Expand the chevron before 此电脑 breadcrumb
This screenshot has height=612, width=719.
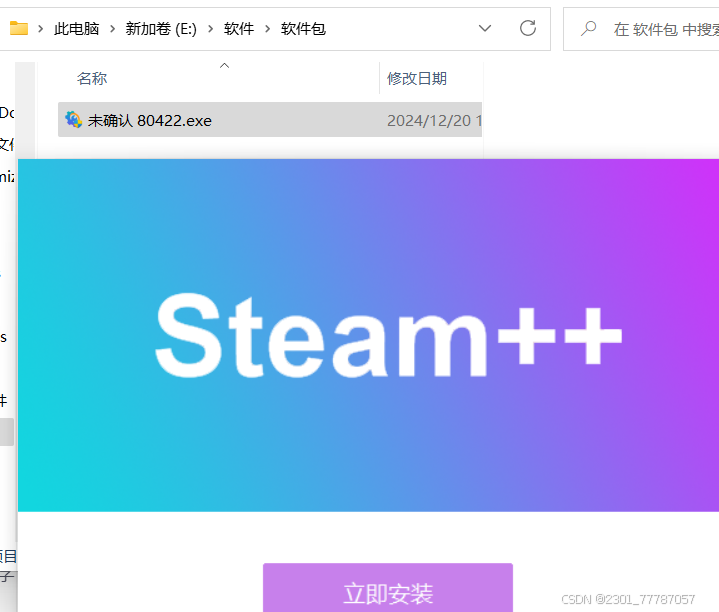40,29
